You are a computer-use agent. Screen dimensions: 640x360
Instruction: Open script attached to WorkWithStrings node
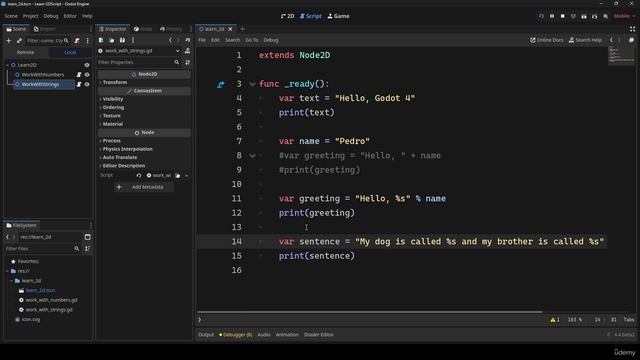[x=79, y=84]
